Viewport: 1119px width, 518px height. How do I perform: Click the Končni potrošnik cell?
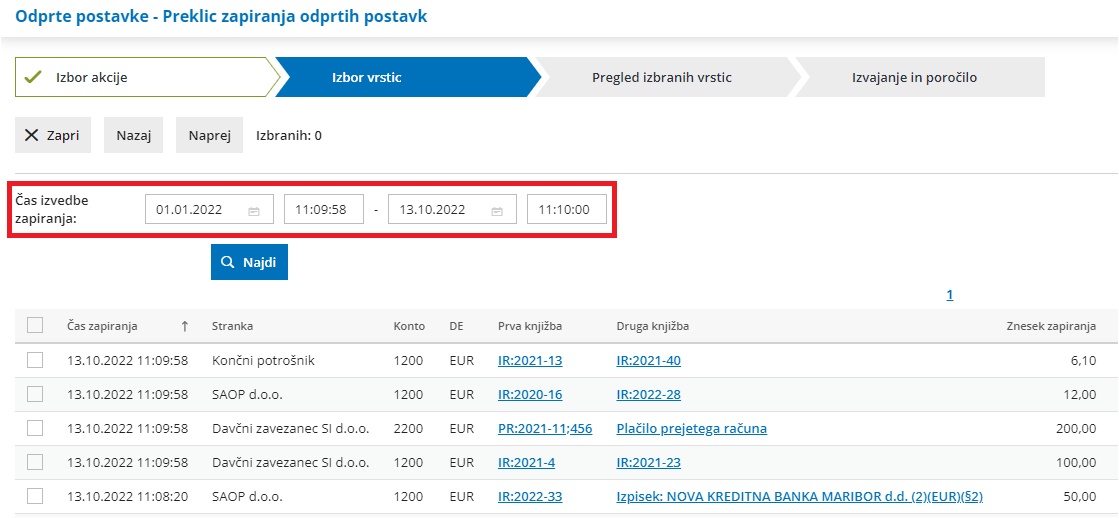[263, 361]
